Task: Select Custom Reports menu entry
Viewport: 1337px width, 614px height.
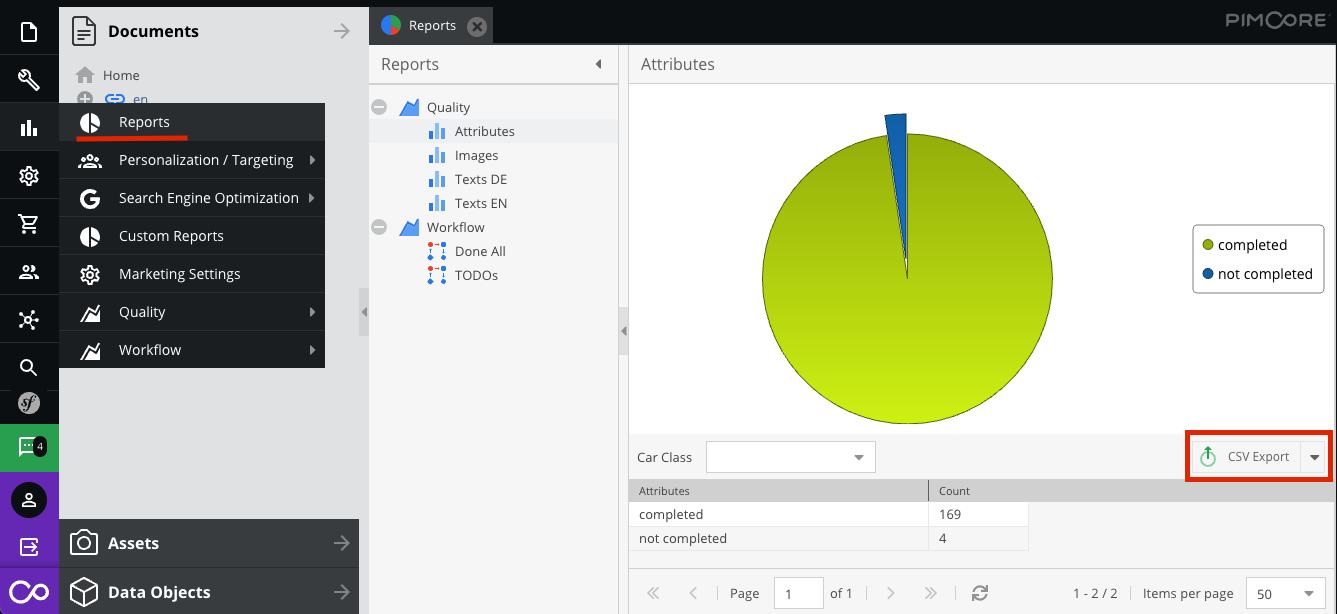Action: pyautogui.click(x=171, y=236)
